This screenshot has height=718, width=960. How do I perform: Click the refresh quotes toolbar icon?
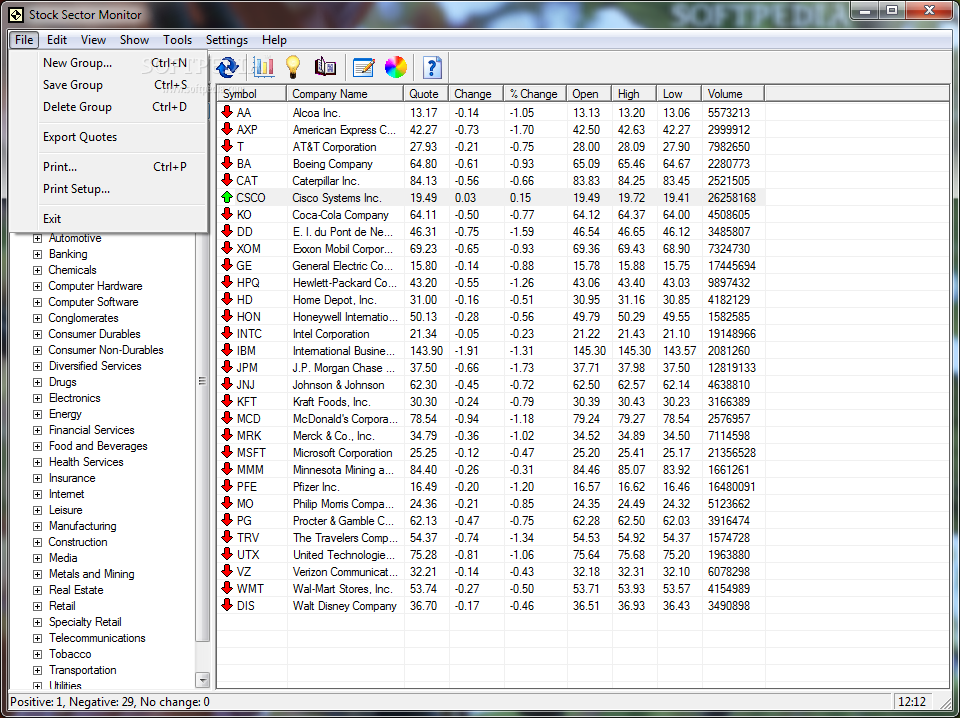click(228, 67)
